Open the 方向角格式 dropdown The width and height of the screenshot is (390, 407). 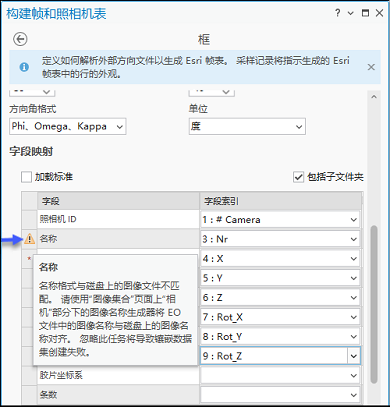68,126
